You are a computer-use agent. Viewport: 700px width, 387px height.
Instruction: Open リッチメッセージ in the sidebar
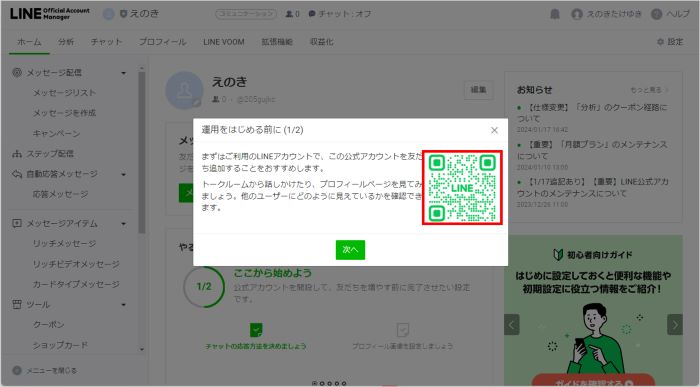point(64,244)
